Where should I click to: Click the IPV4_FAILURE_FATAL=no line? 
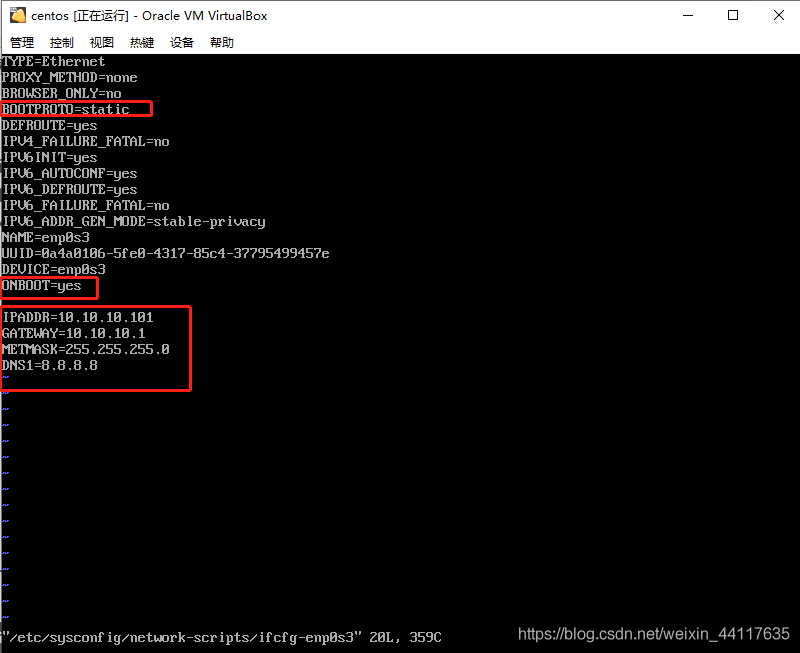(86, 141)
